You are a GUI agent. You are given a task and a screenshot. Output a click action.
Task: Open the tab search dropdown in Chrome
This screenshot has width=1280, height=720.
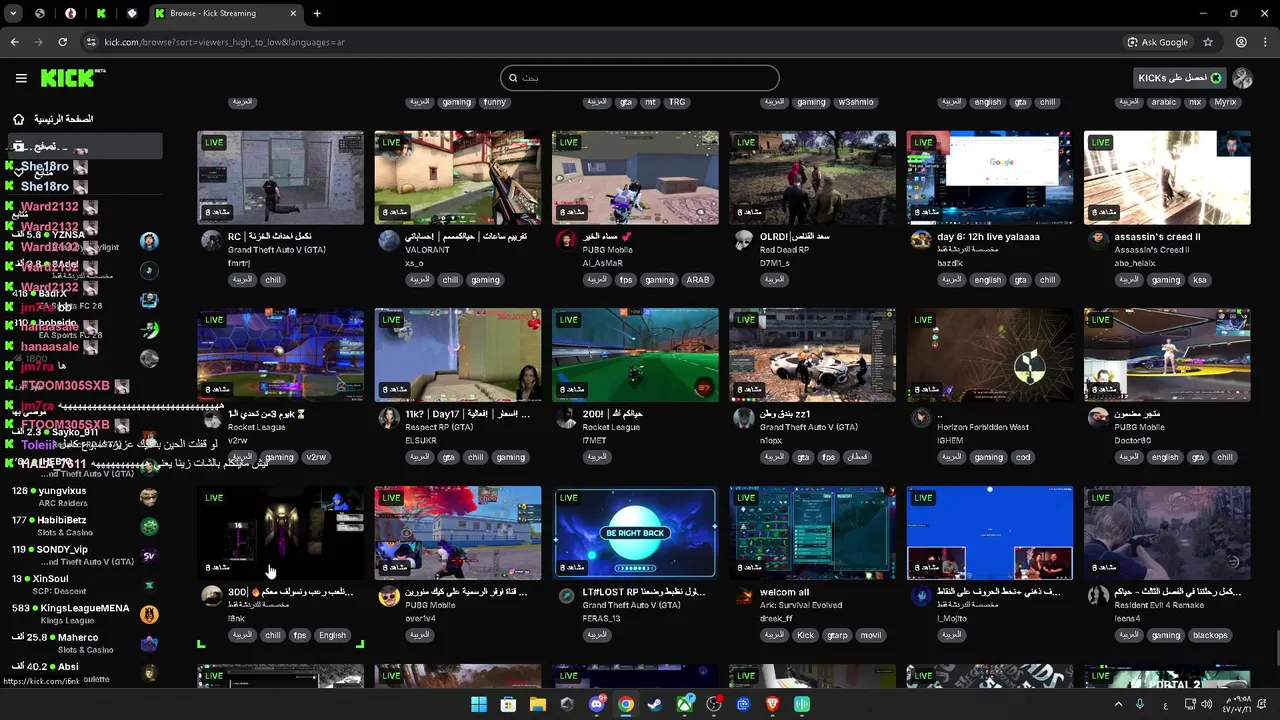(13, 13)
